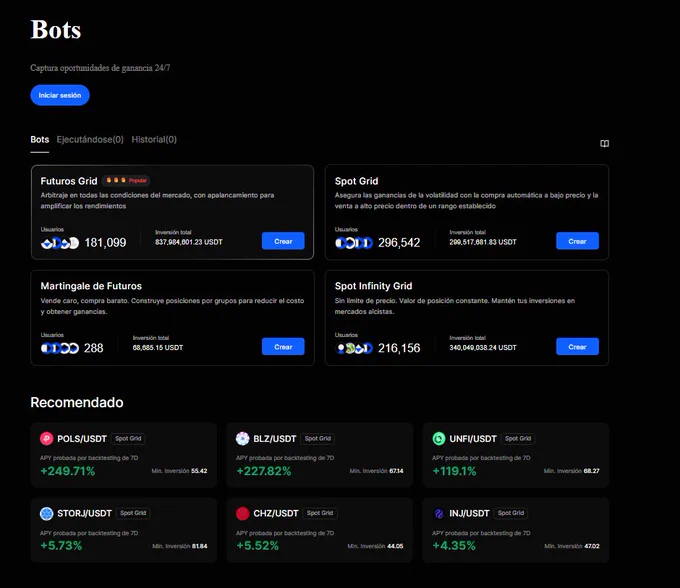Create a Spot Grid bot
Image resolution: width=680 pixels, height=588 pixels.
coord(577,241)
